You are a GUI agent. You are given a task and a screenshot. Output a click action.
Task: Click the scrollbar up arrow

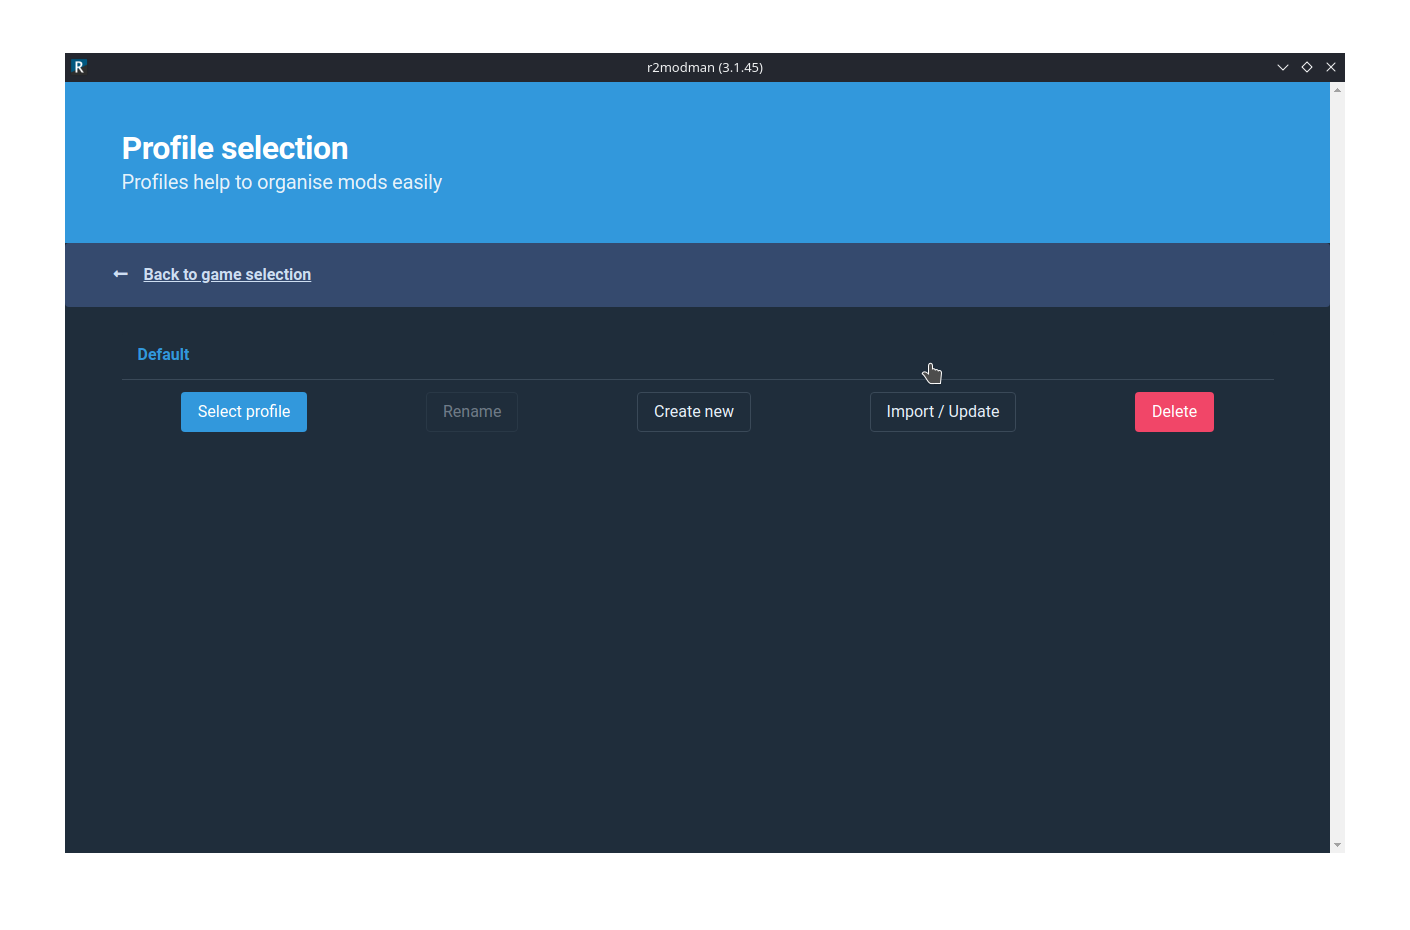pyautogui.click(x=1338, y=90)
